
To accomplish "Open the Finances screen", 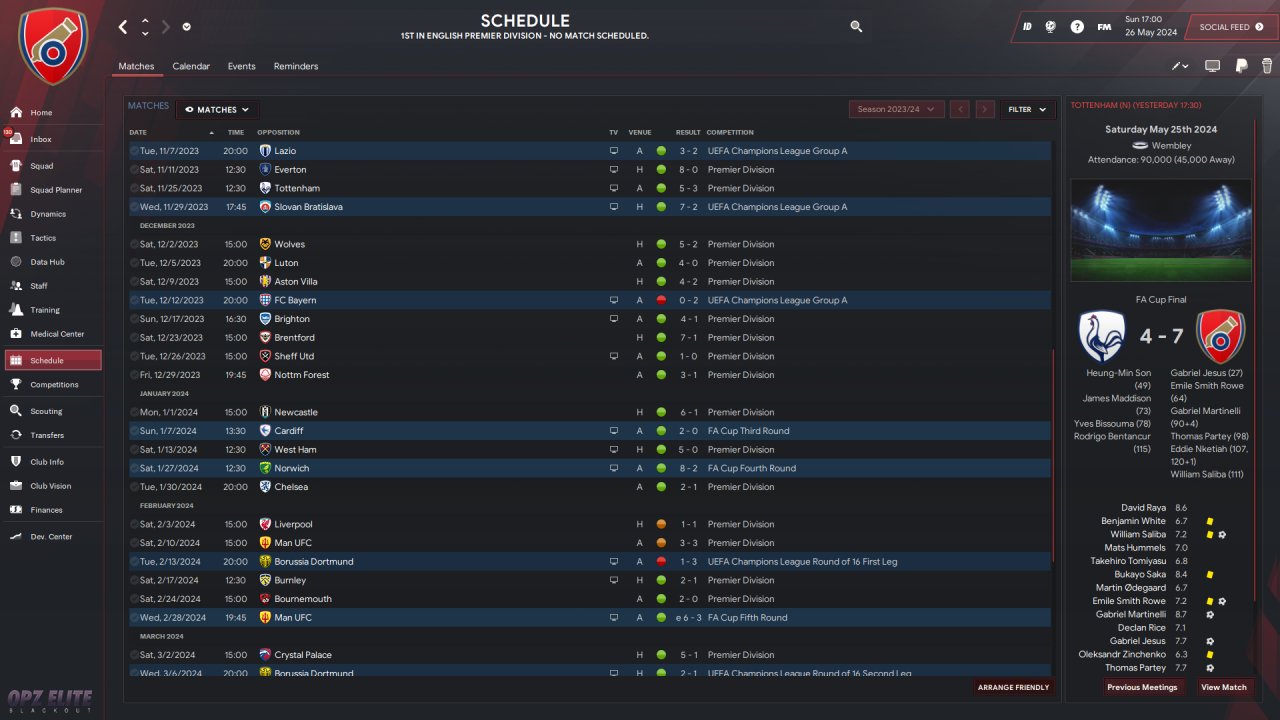I will pos(52,510).
